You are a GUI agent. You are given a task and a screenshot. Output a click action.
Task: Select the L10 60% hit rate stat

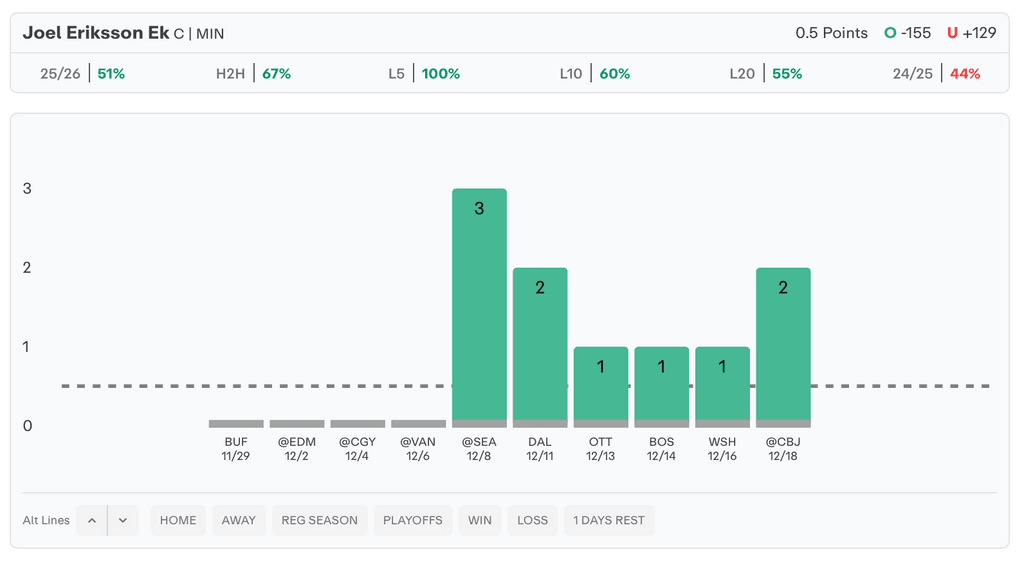coord(595,74)
